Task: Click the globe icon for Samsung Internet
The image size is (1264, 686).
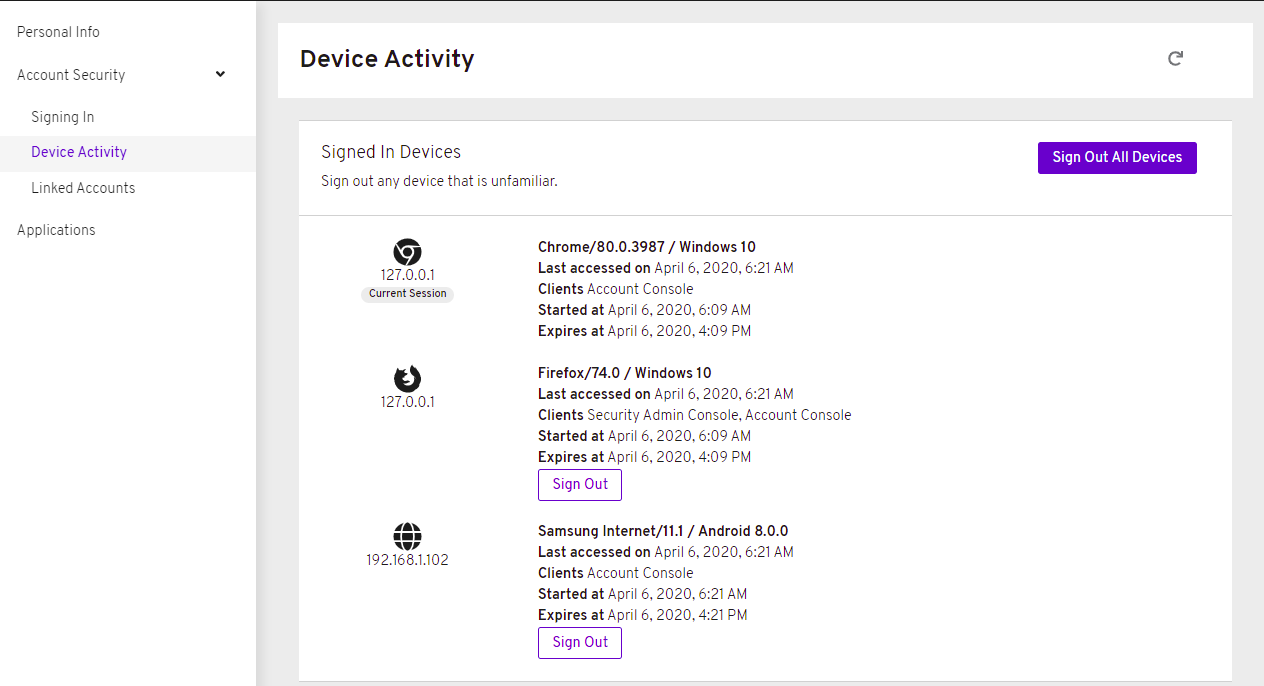Action: pos(407,537)
